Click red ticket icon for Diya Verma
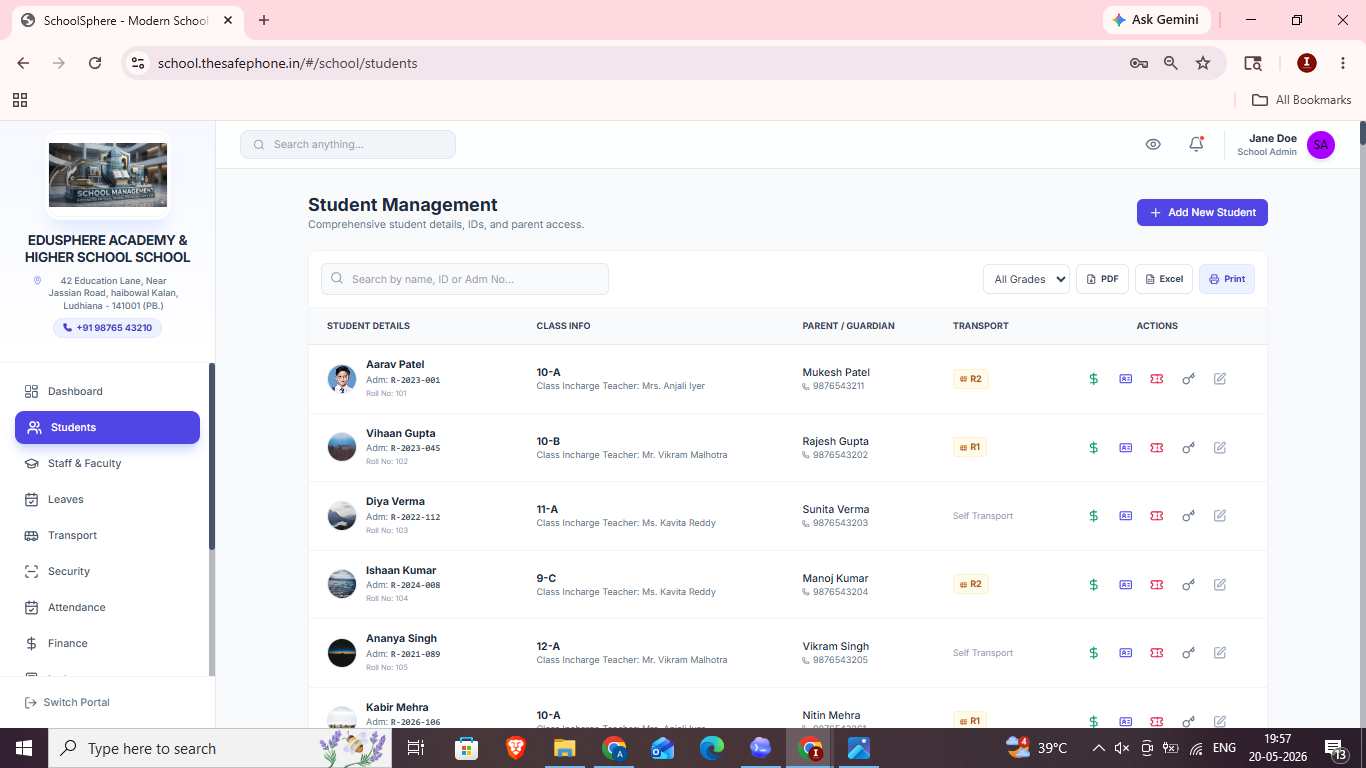This screenshot has width=1366, height=768. [x=1157, y=516]
